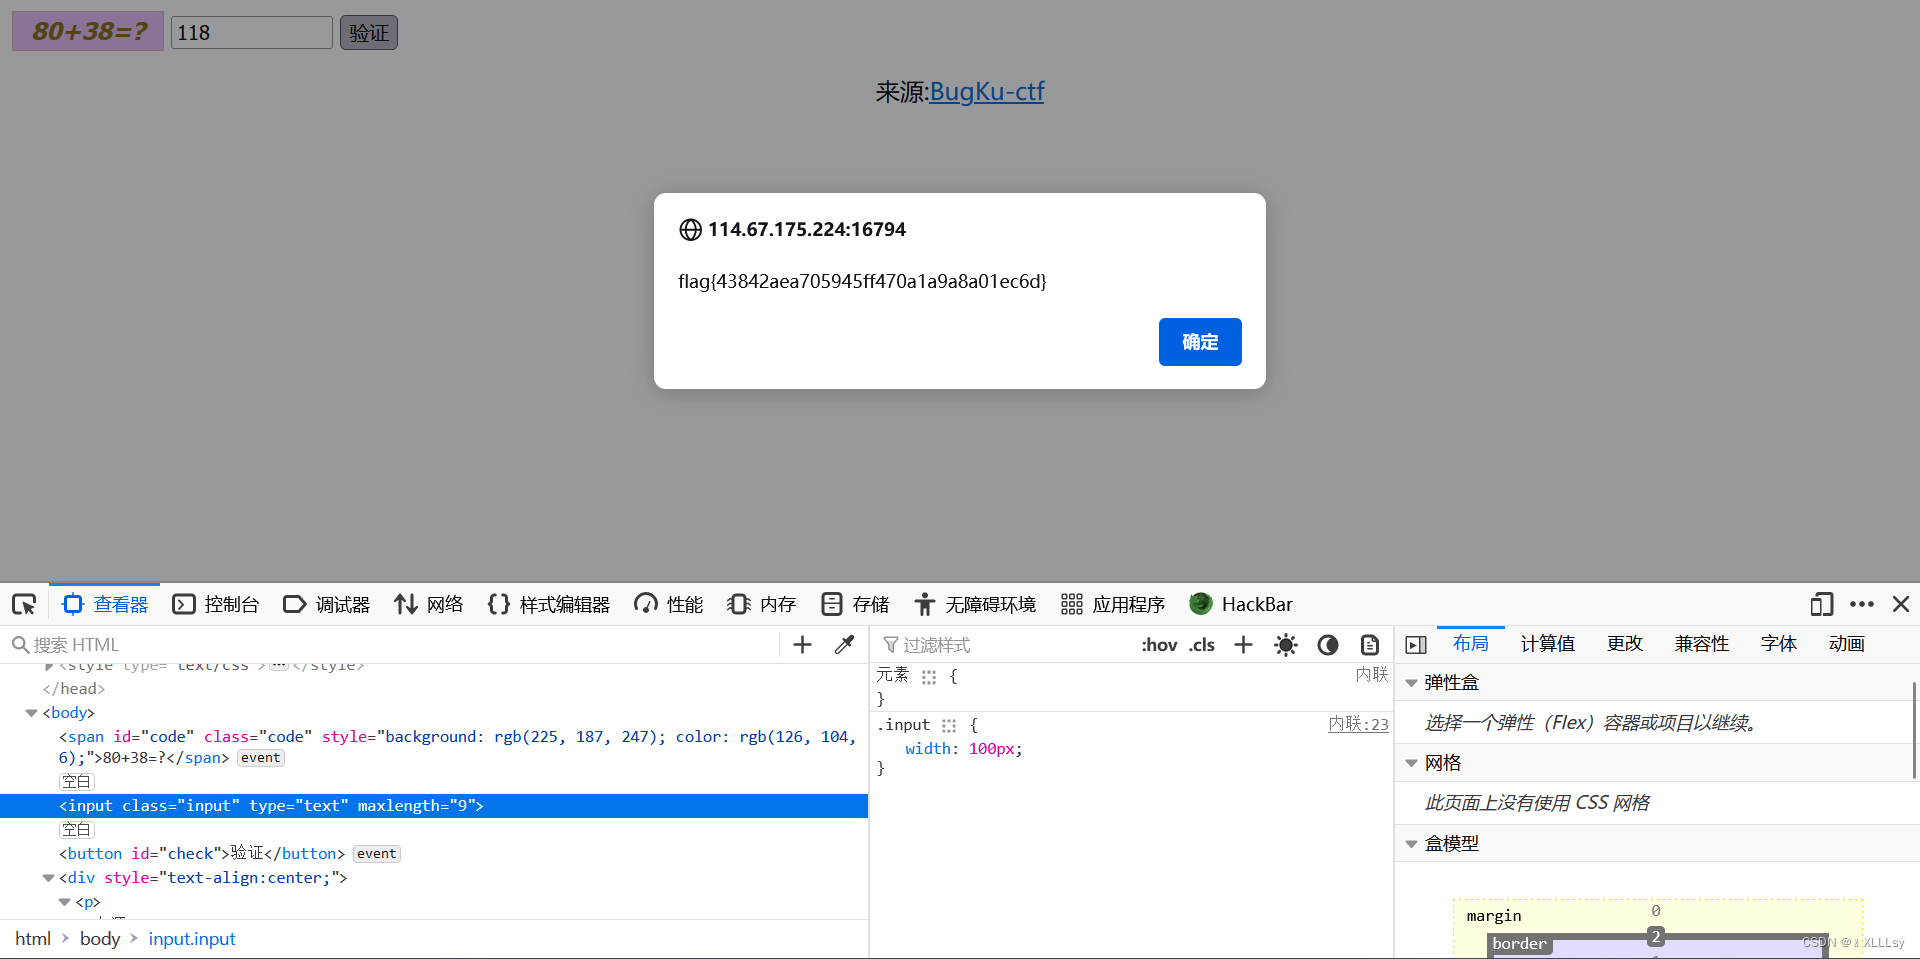Click html in breadcrumb trail
This screenshot has width=1920, height=959.
click(x=33, y=939)
